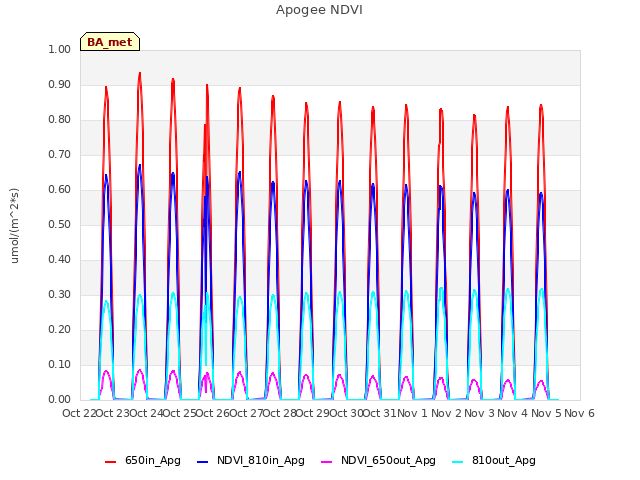Viewport: 640px width, 480px height.
Task: Click the Nov 6 x-axis date label
Action: pyautogui.click(x=580, y=413)
